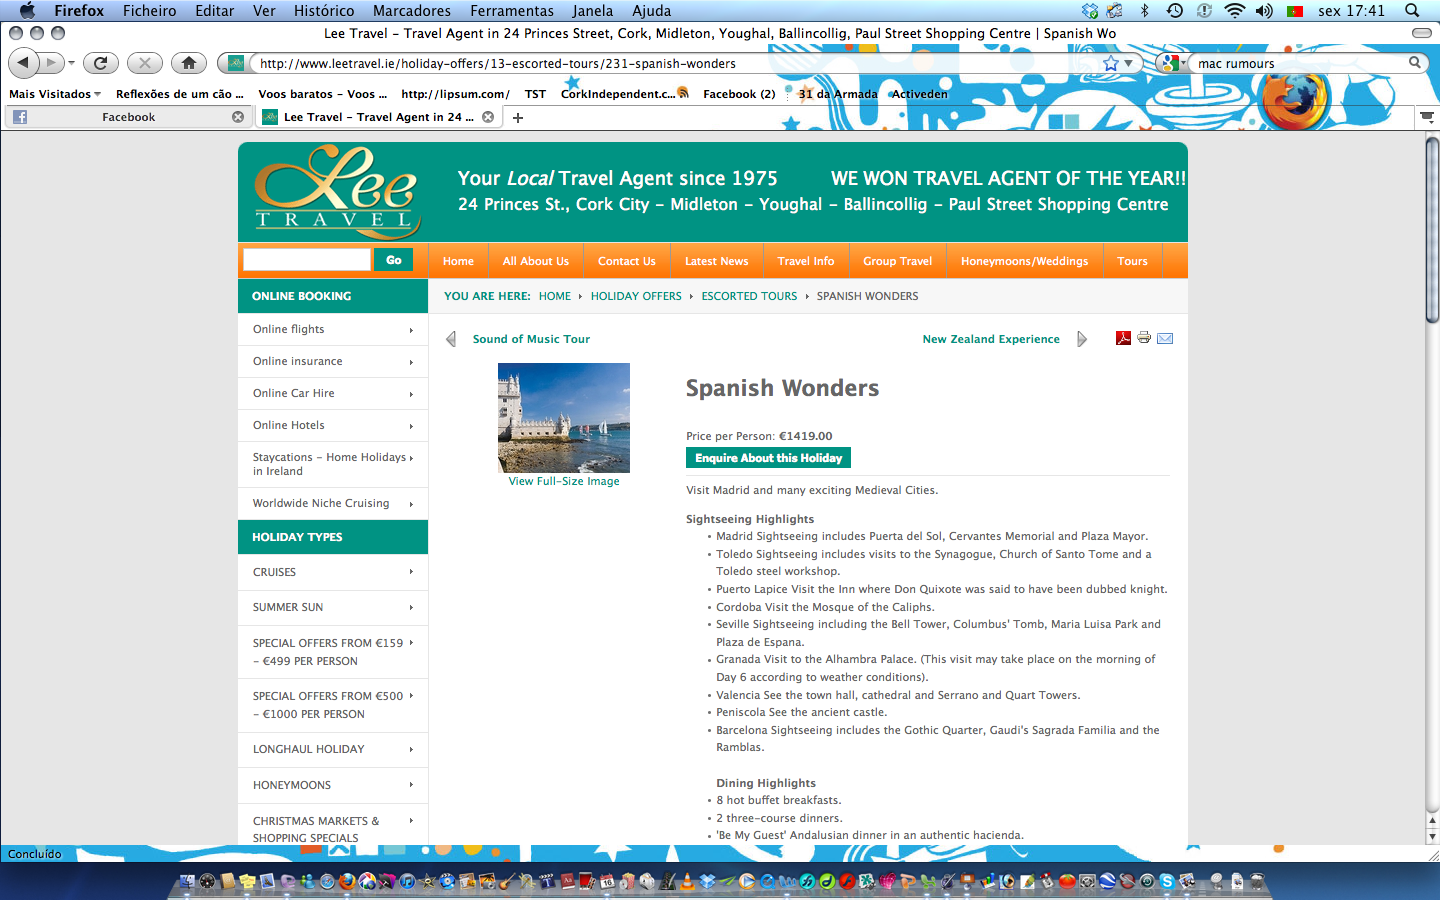Print the page using the printer icon
Screen dimensions: 1440x900
[x=1144, y=338]
